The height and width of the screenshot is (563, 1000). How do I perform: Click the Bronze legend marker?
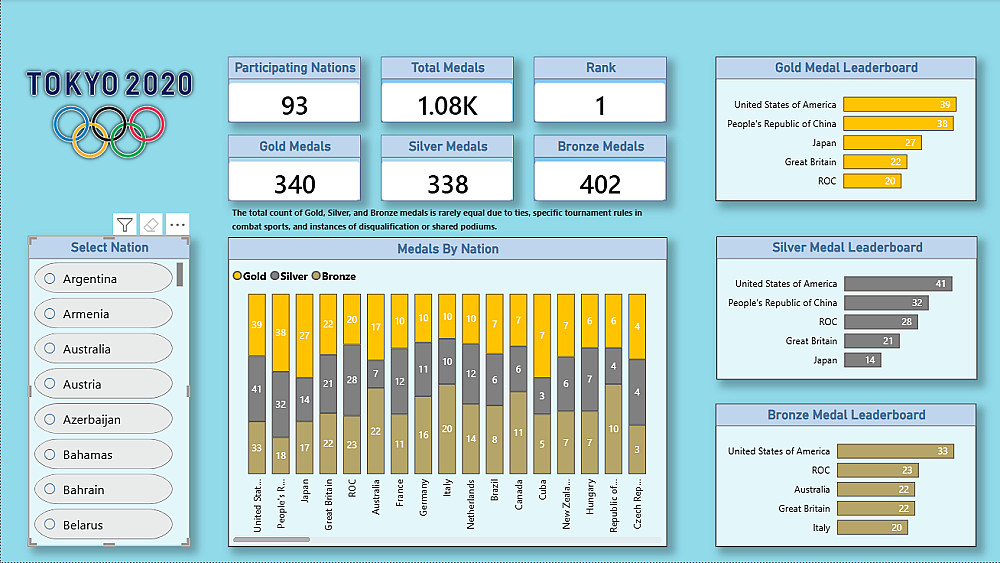315,276
